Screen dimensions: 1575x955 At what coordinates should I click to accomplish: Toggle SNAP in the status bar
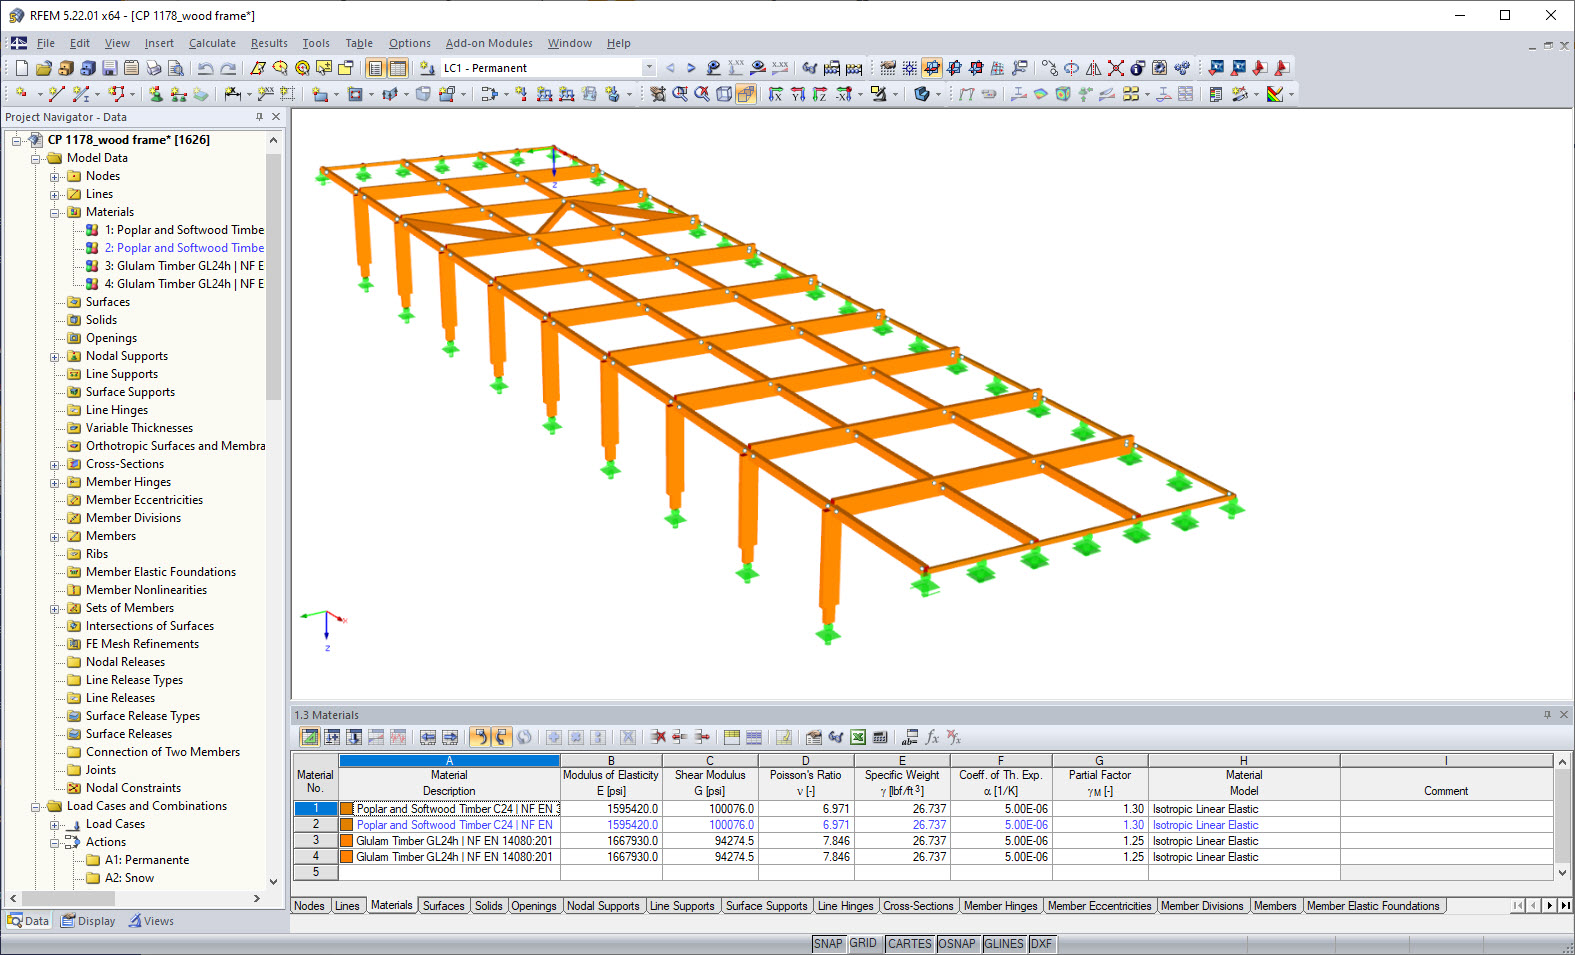pos(828,944)
